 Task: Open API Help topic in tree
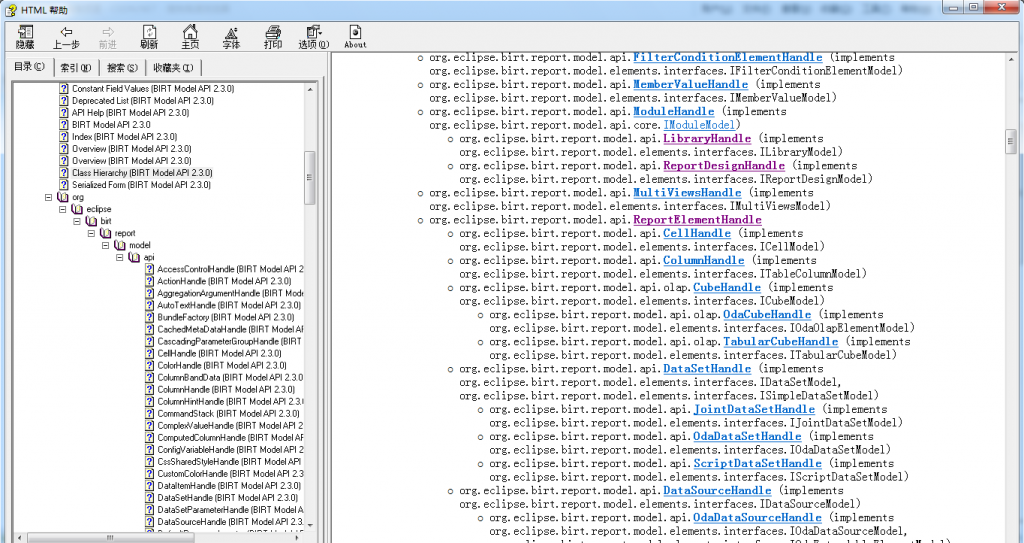point(130,112)
